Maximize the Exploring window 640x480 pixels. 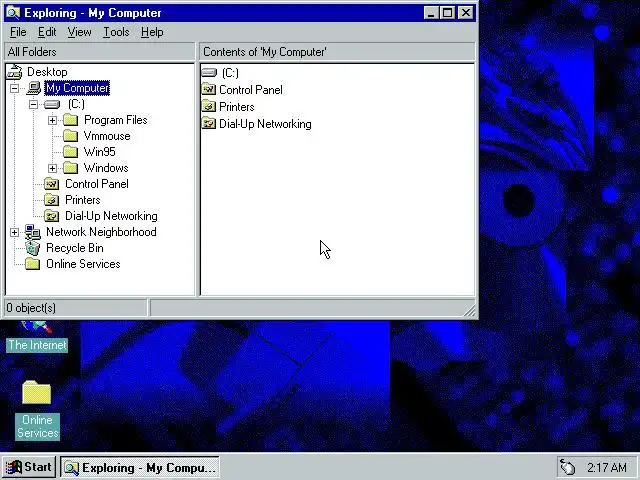(447, 13)
